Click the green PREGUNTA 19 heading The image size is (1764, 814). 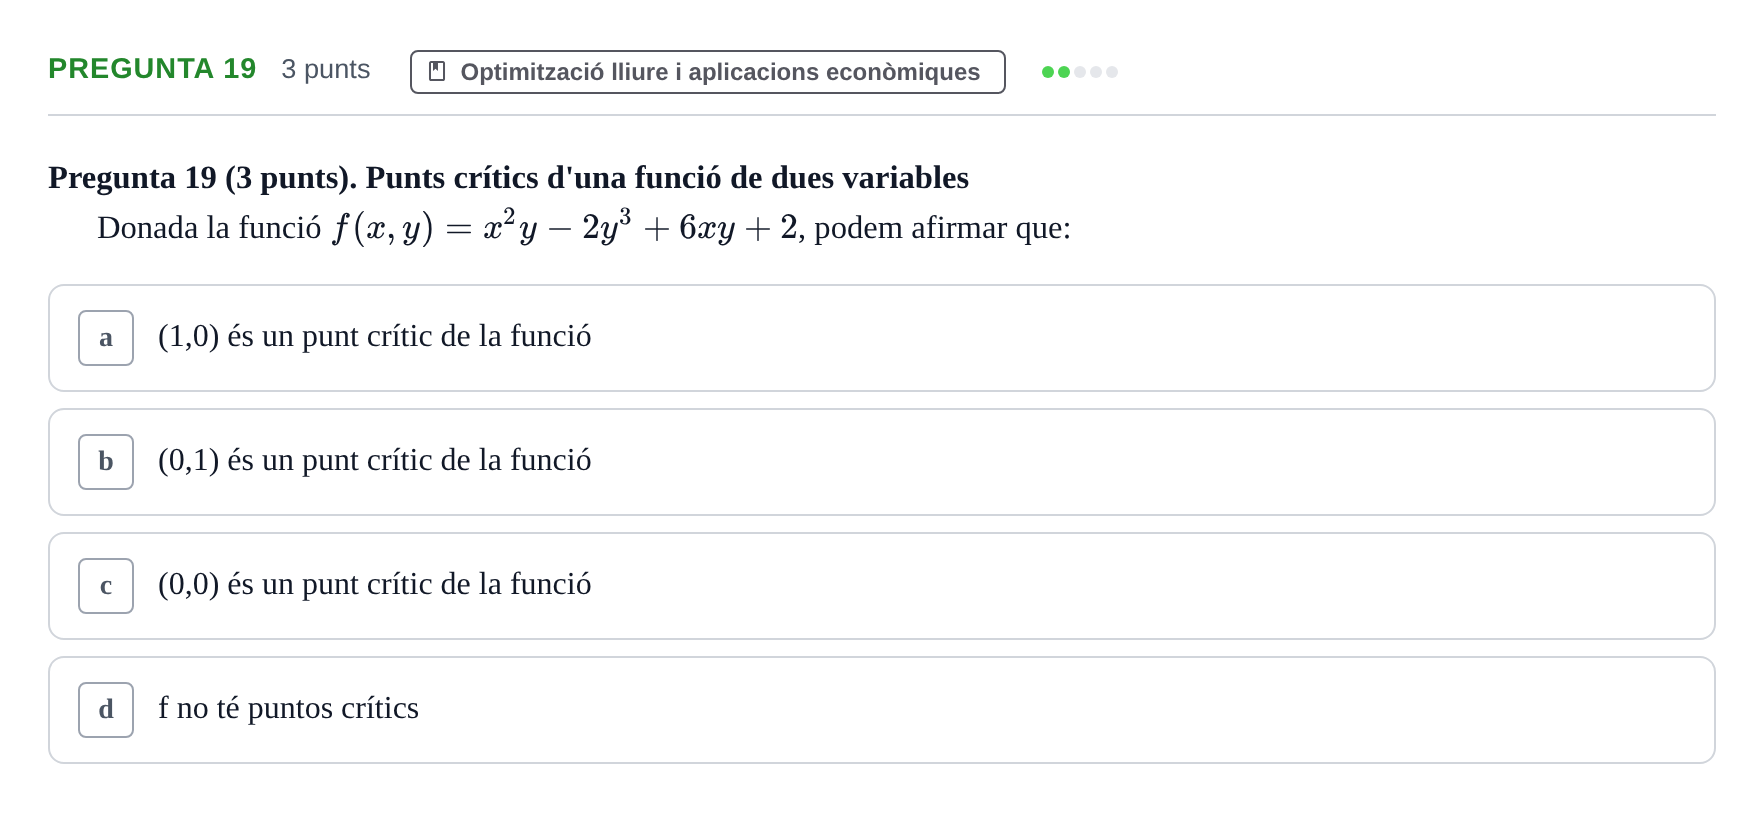[152, 69]
